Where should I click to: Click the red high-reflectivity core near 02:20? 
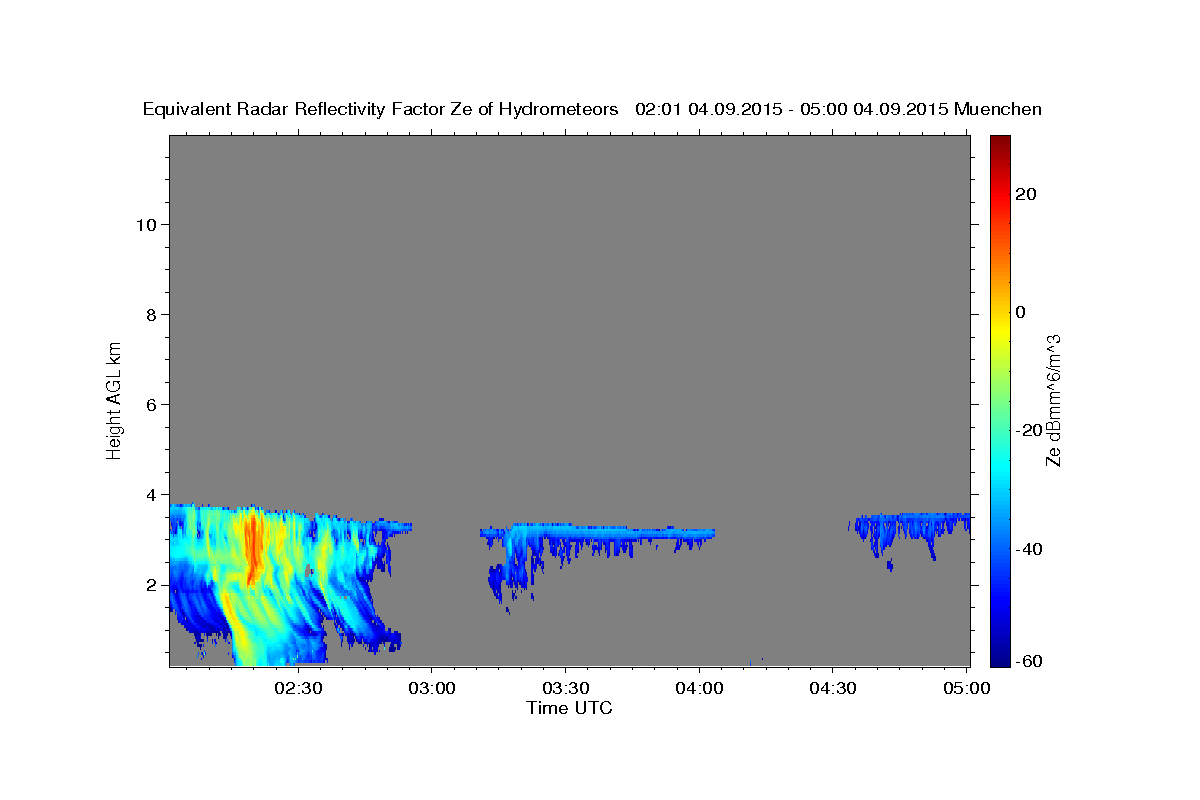click(253, 545)
